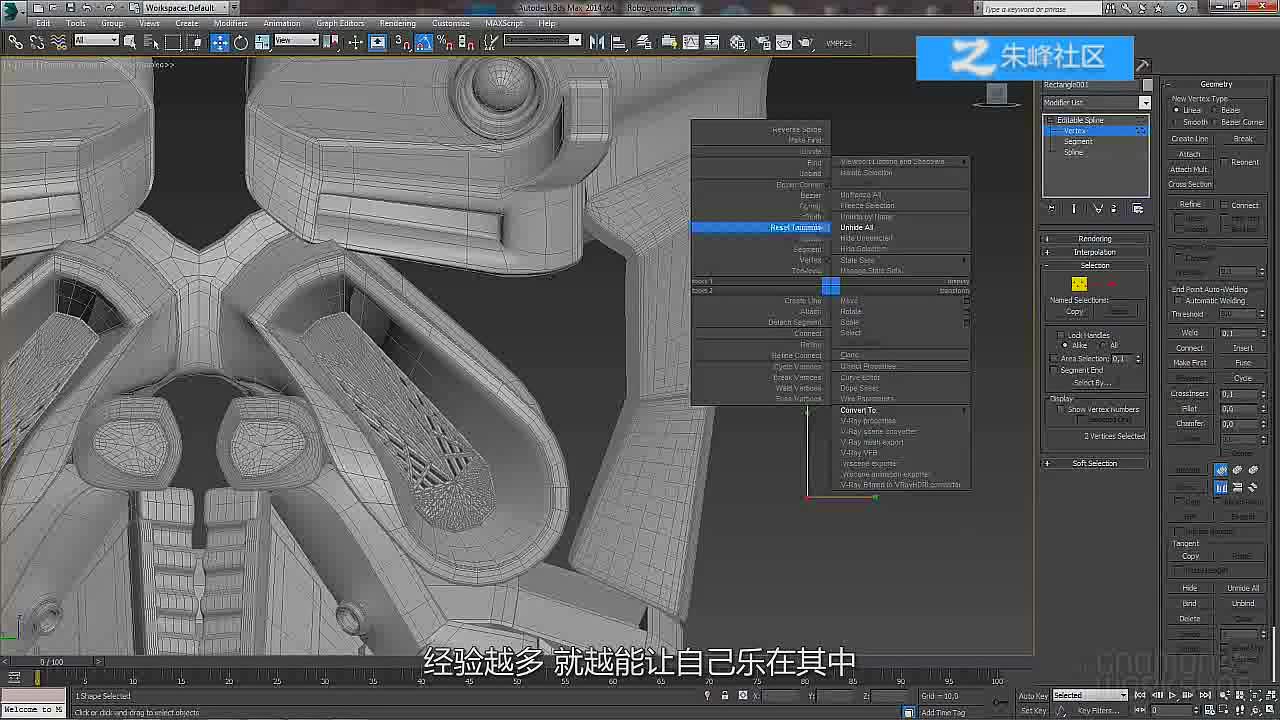Select the Select and Move tool
Screen dimensions: 1280x720
219,42
